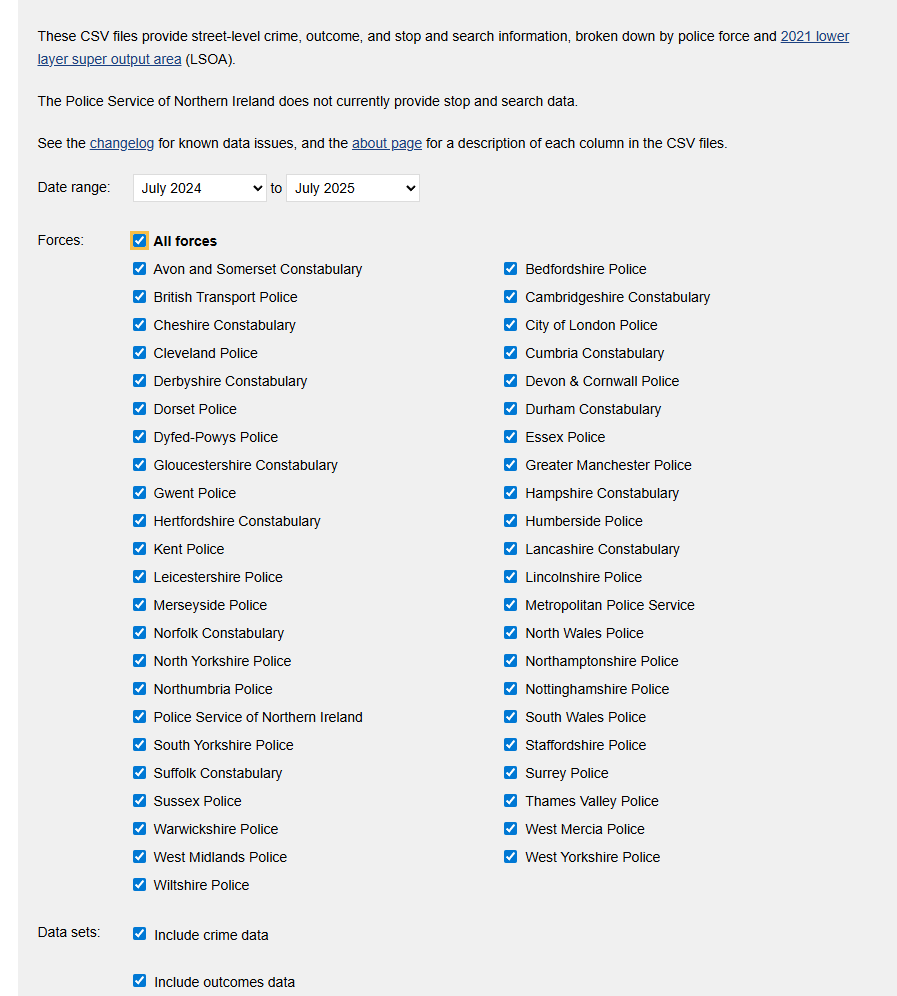Toggle the Wiltshire Police checkbox
897x996 pixels.
[x=139, y=885]
